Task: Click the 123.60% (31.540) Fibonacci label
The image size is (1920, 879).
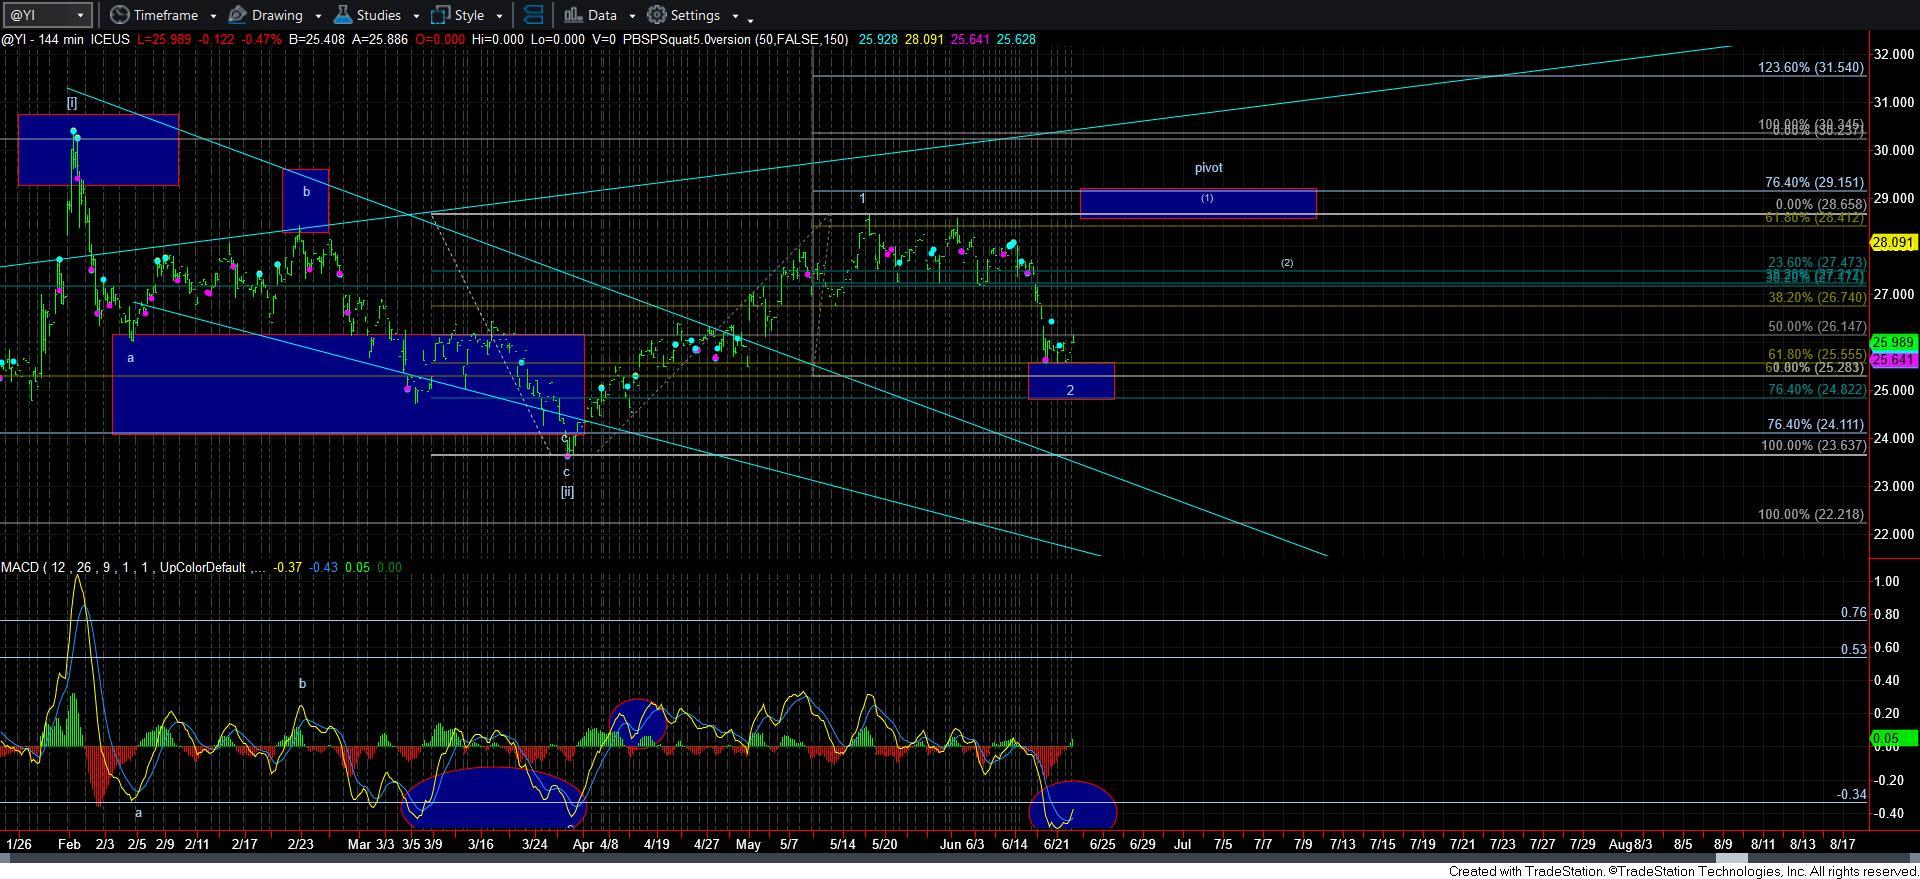Action: 1811,67
